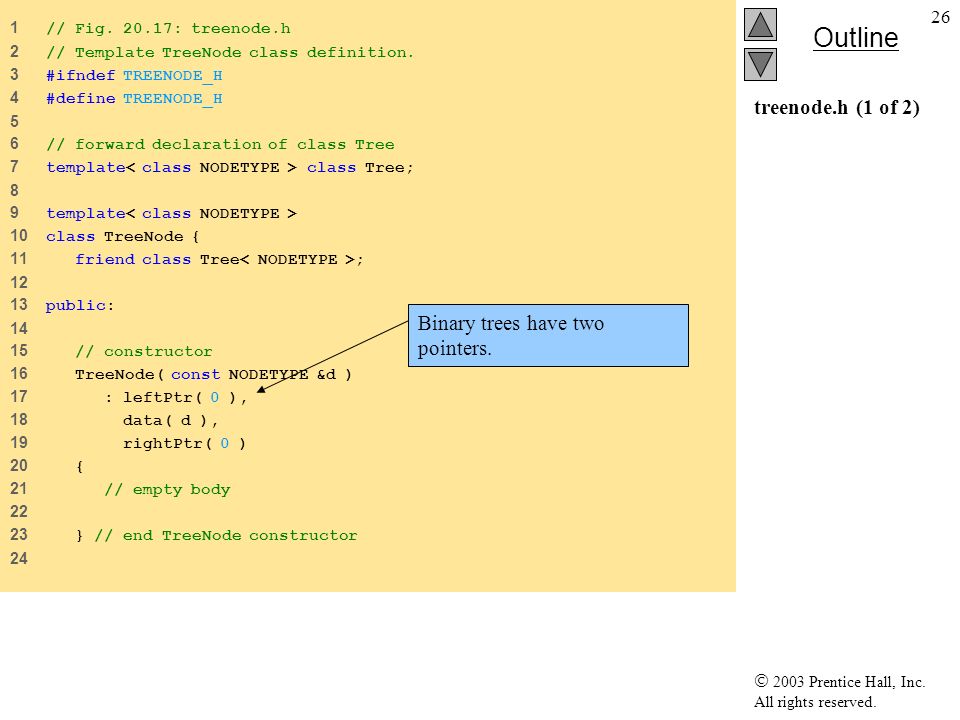960x720 pixels.
Task: Click 'rightPtr( 0 )' initializer
Action: [184, 444]
